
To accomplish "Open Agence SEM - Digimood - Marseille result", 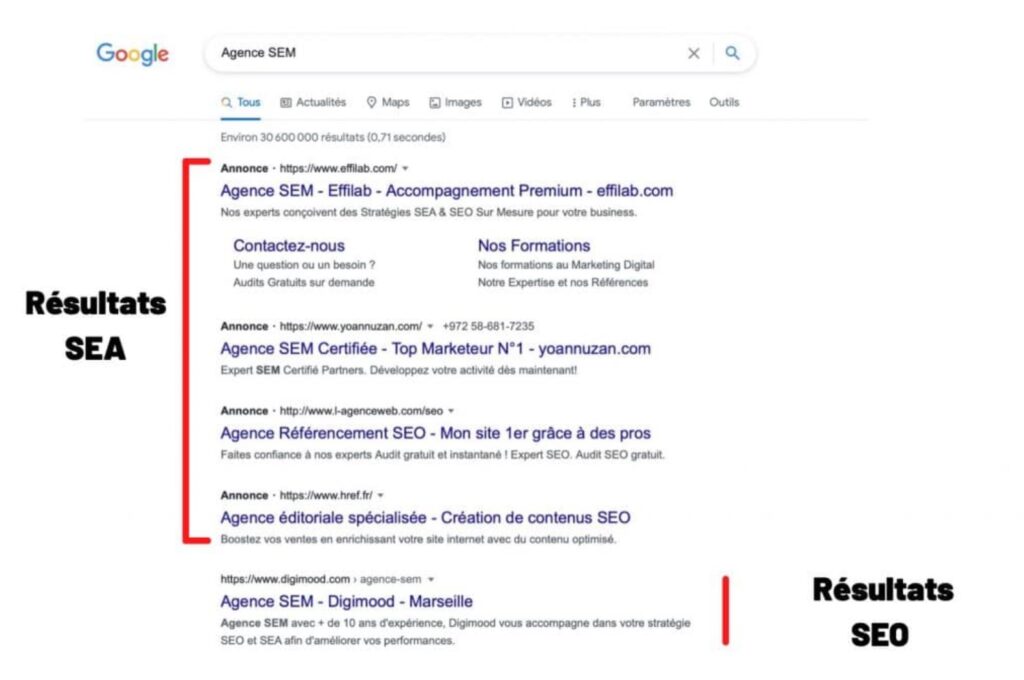I will click(x=347, y=602).
